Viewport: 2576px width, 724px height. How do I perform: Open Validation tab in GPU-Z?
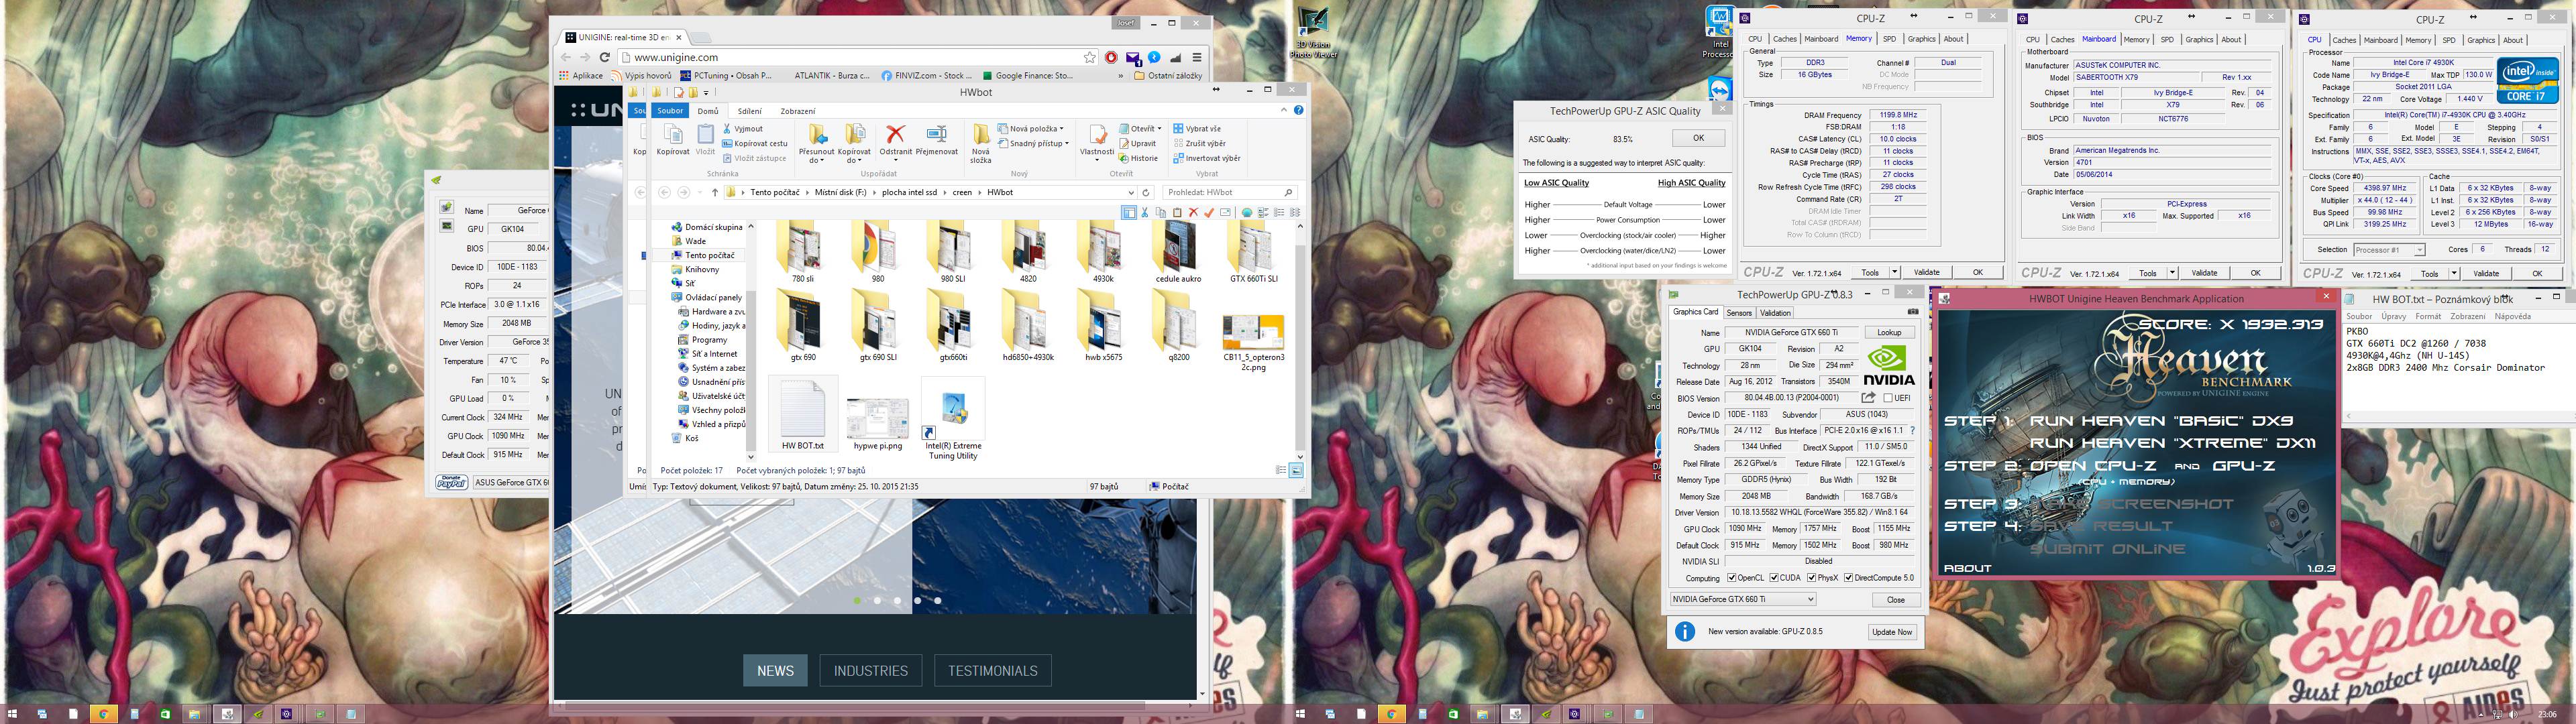[x=1775, y=313]
